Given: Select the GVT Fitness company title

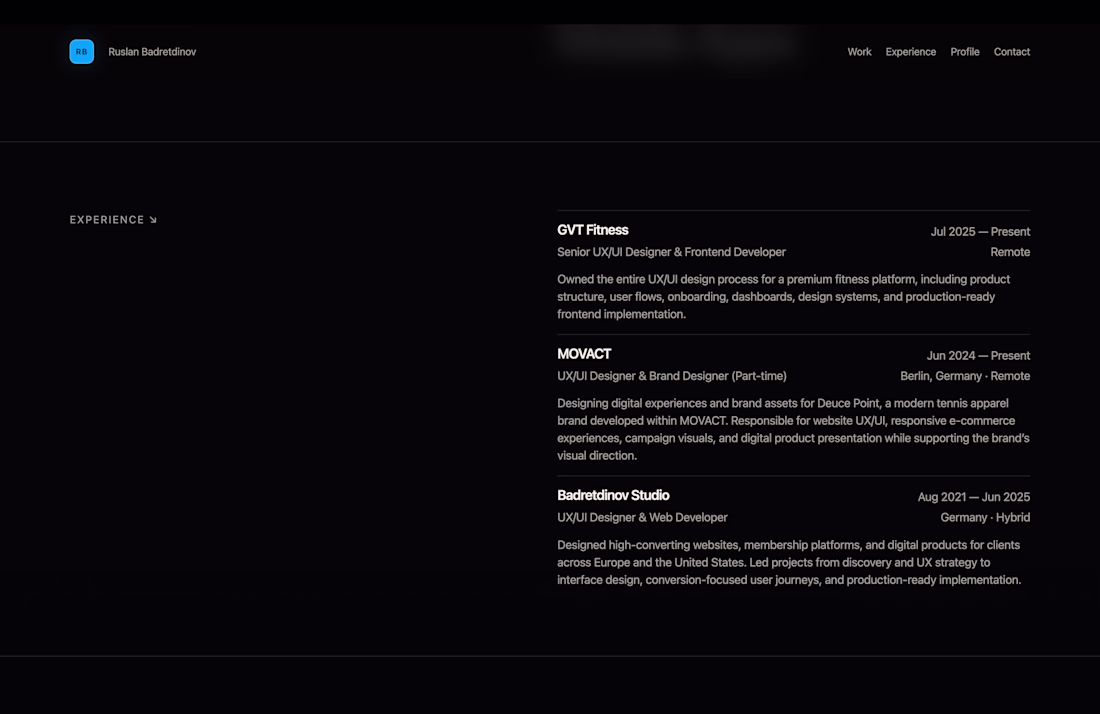Looking at the screenshot, I should tap(593, 230).
